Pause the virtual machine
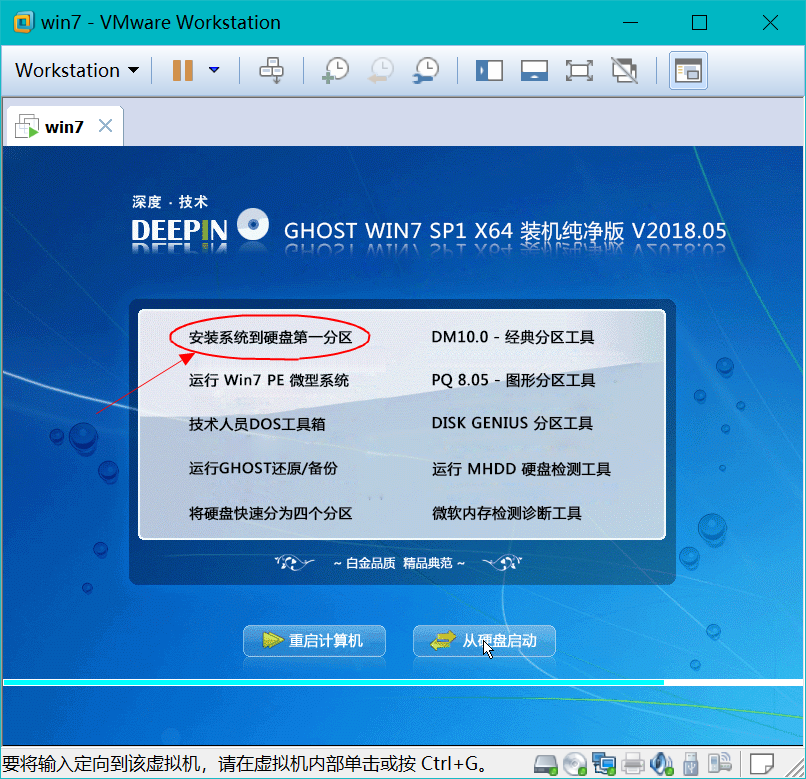Image resolution: width=806 pixels, height=779 pixels. click(182, 70)
